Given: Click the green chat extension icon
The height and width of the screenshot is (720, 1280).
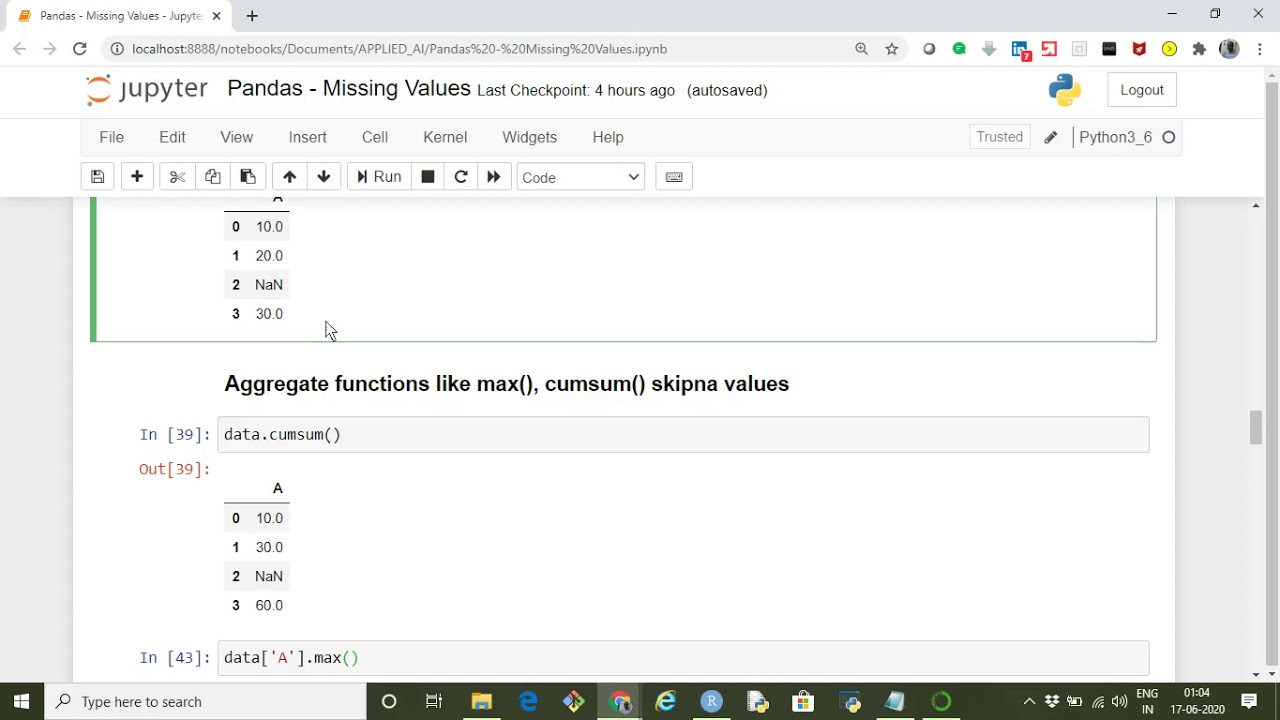Looking at the screenshot, I should pos(959,48).
